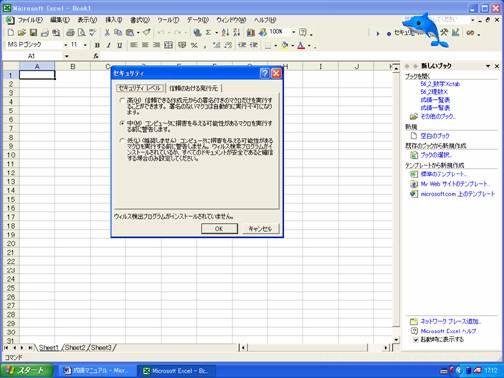The width and height of the screenshot is (504, 378).
Task: Click the Spelling check toolbar icon
Action: pos(92,32)
